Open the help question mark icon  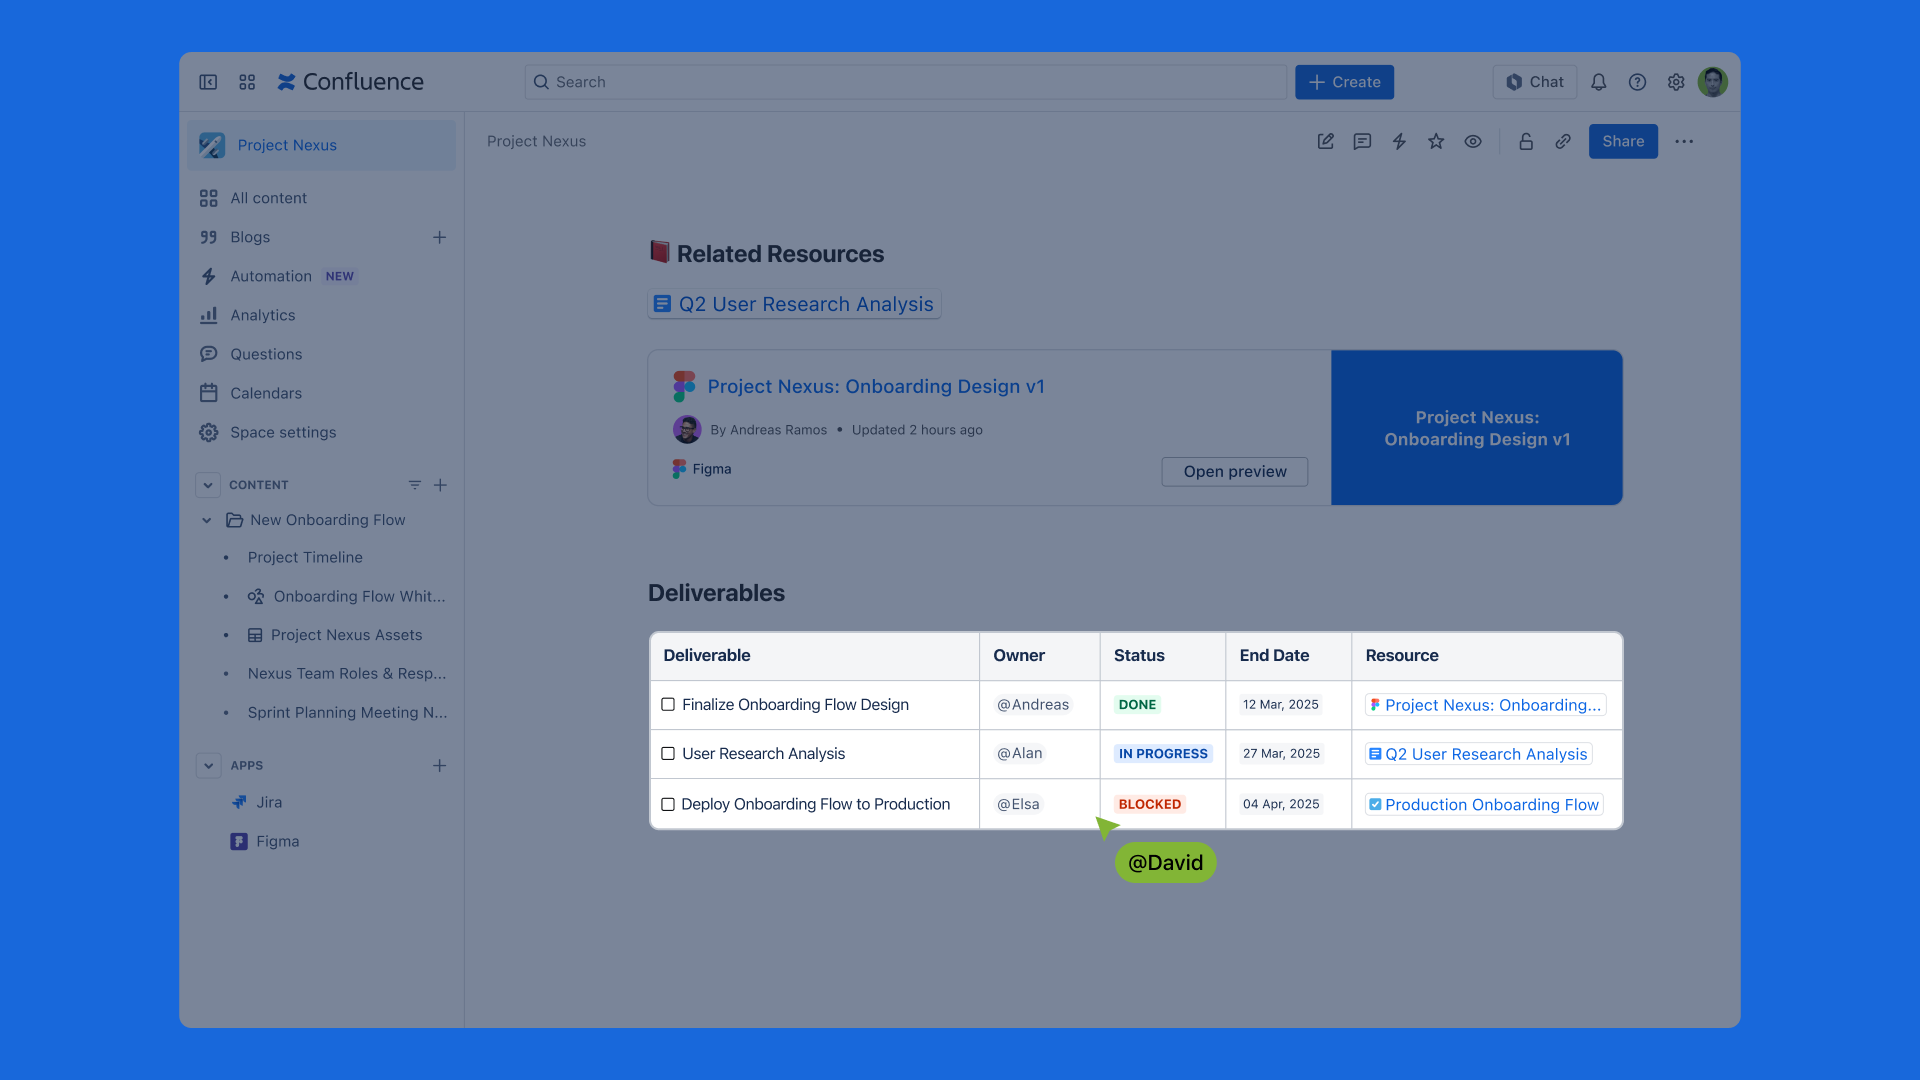[x=1637, y=82]
